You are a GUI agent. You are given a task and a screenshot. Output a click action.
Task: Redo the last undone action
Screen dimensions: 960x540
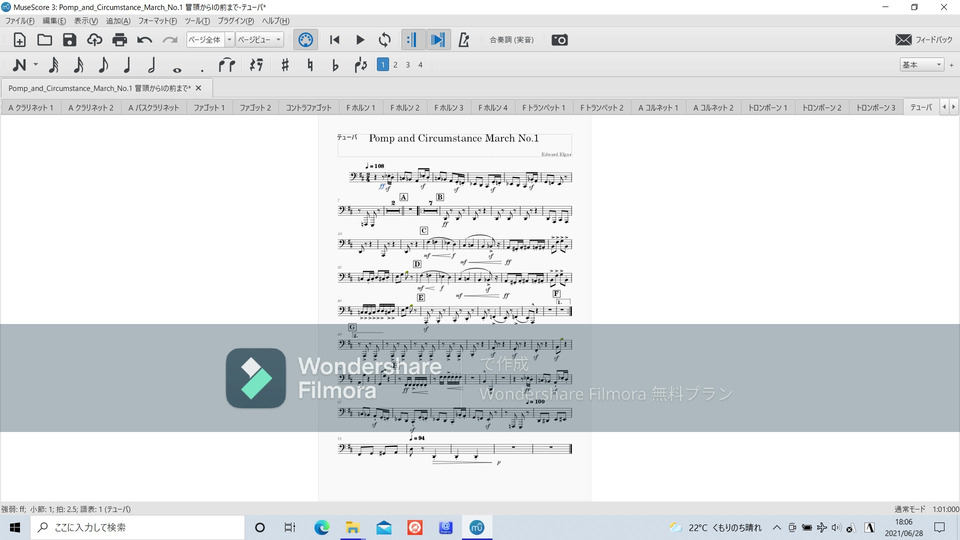170,40
